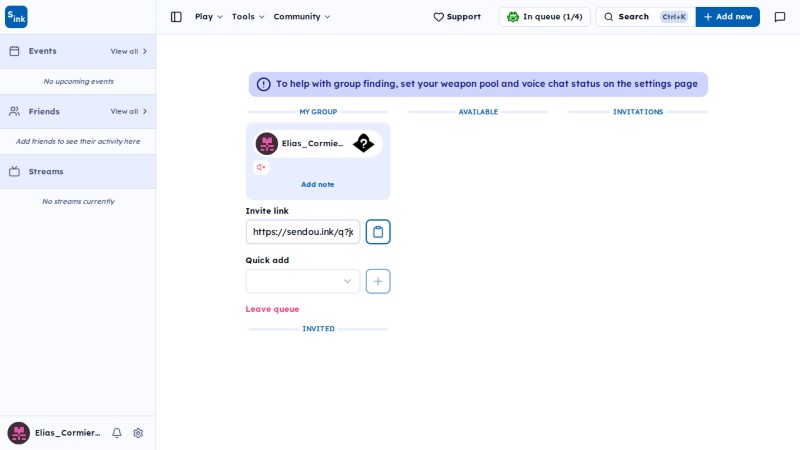Click Elias_Cormie... name in group card
The height and width of the screenshot is (450, 800).
click(312, 143)
